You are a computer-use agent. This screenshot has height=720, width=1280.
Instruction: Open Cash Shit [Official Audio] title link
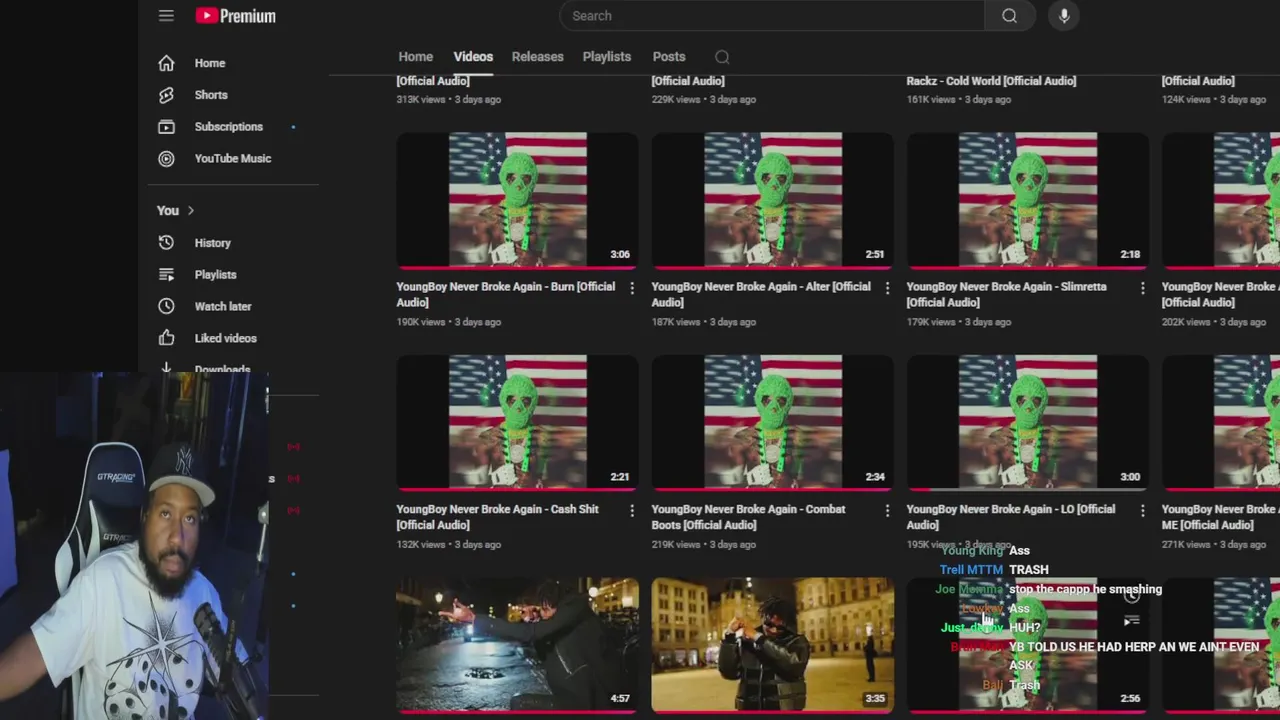pyautogui.click(x=497, y=517)
